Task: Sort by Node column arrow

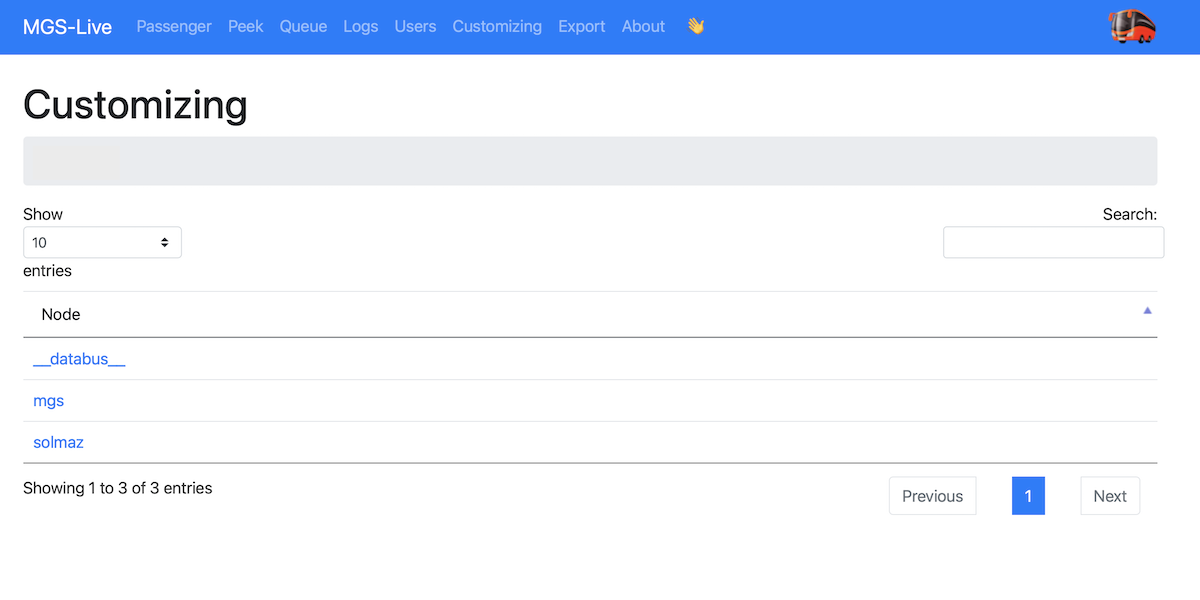Action: (x=1147, y=311)
